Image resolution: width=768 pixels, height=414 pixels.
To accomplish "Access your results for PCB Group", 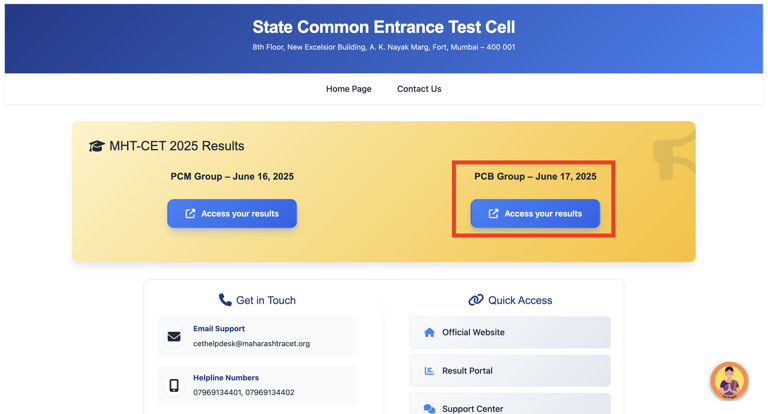I will click(535, 213).
